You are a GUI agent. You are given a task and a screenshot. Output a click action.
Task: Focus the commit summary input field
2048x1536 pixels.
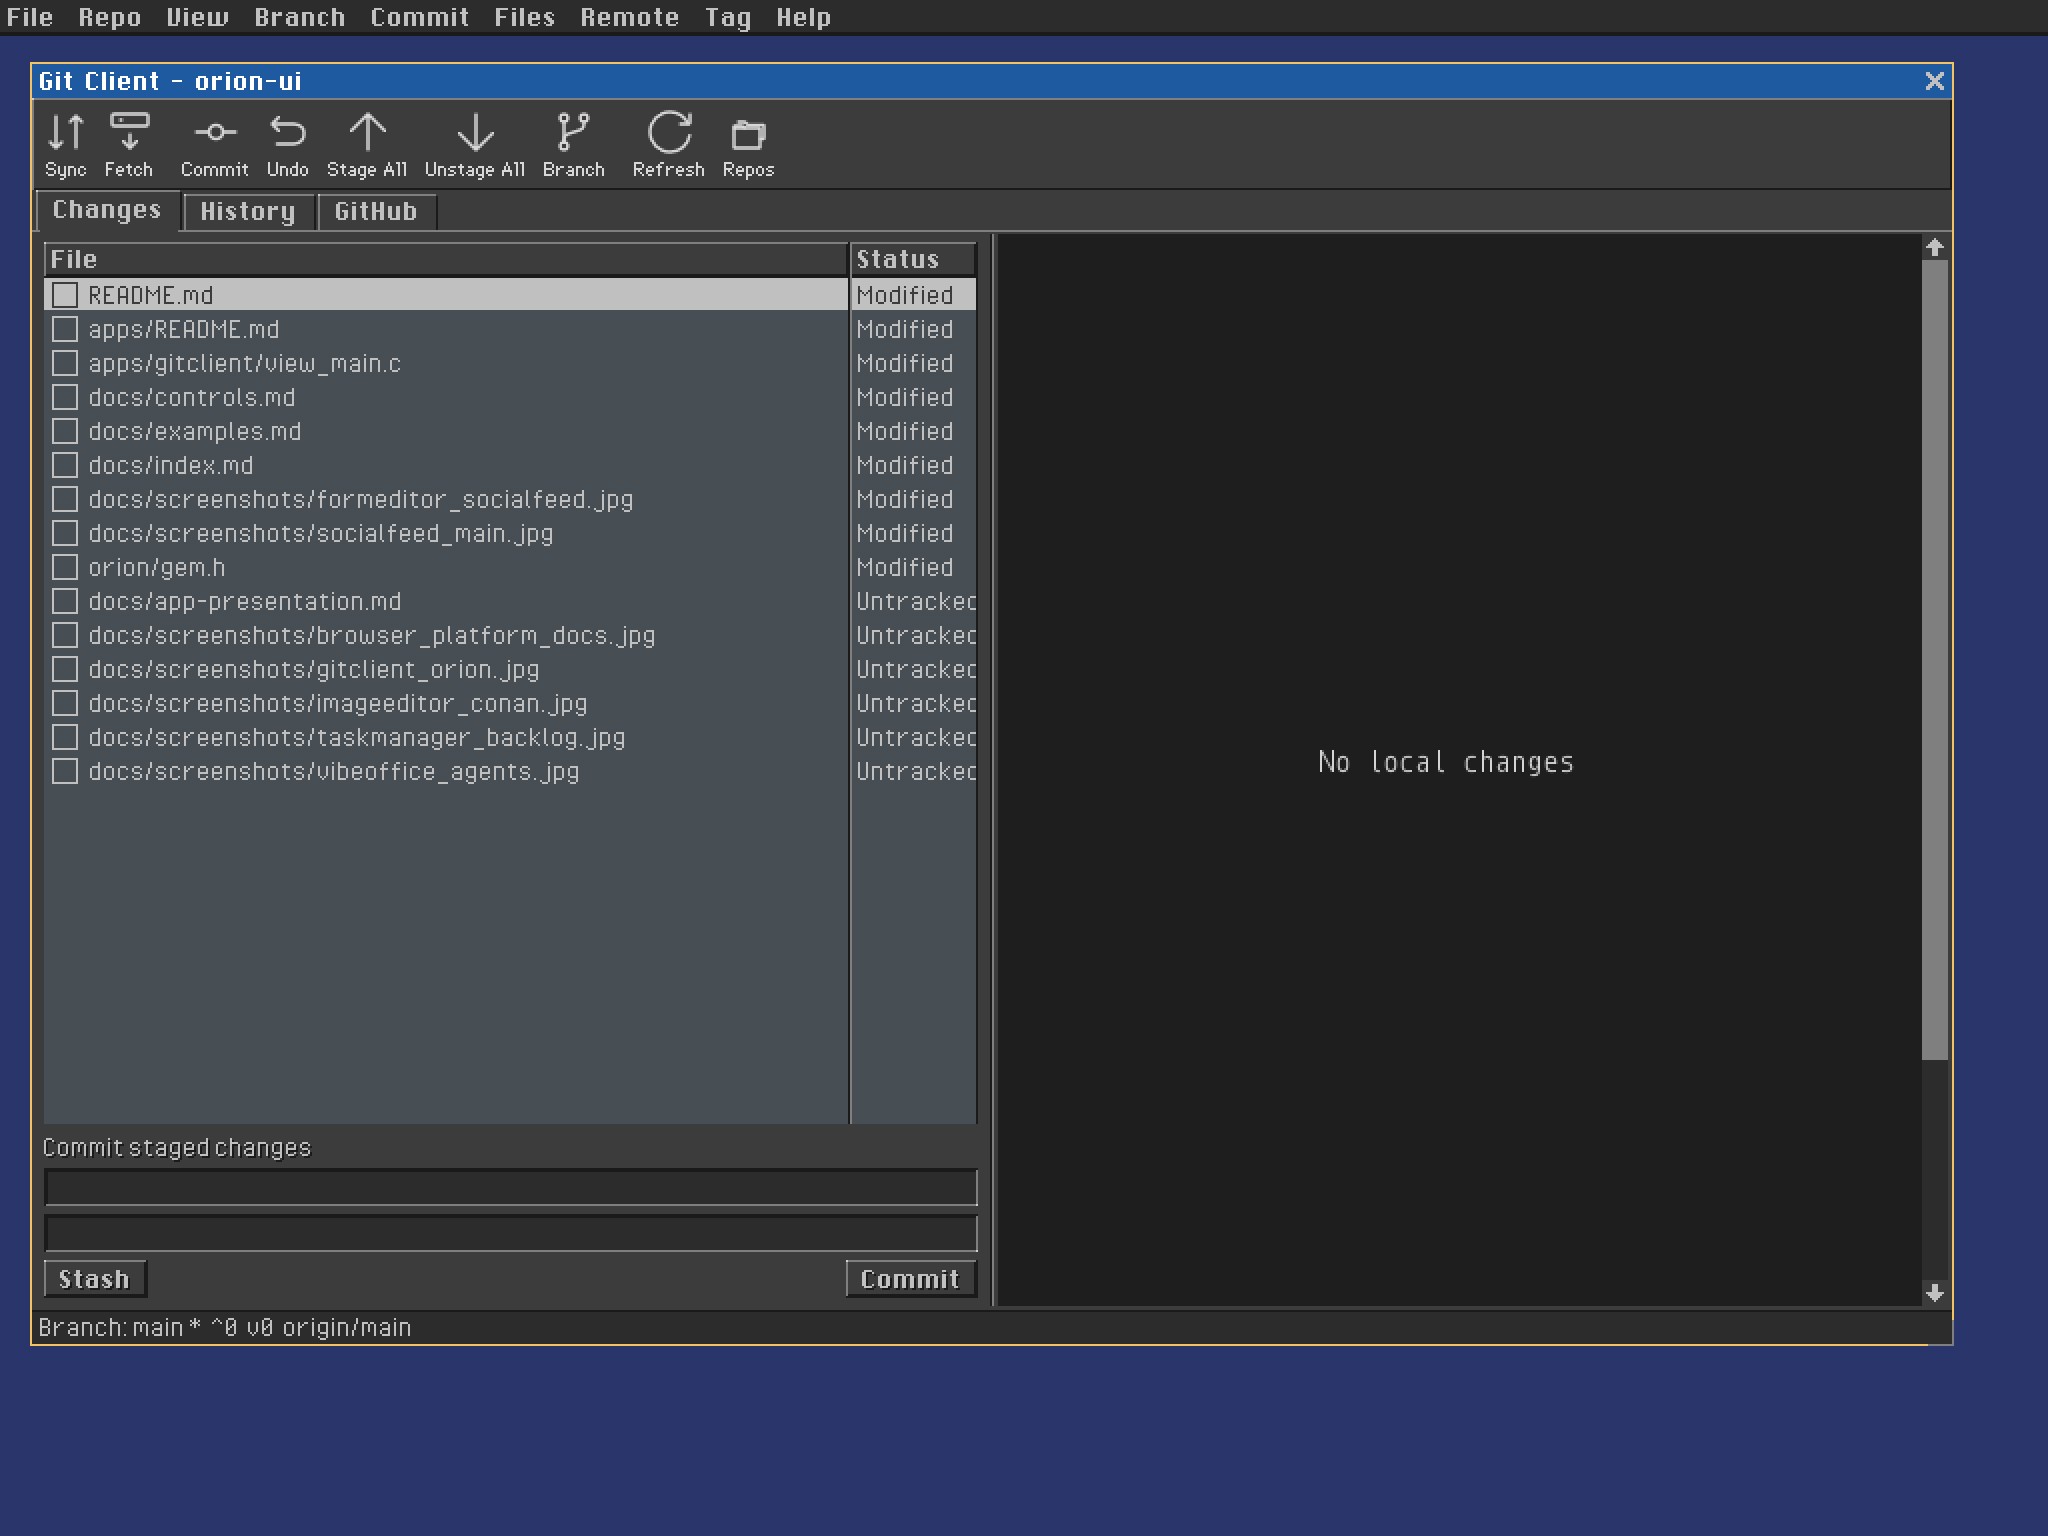[x=511, y=1188]
